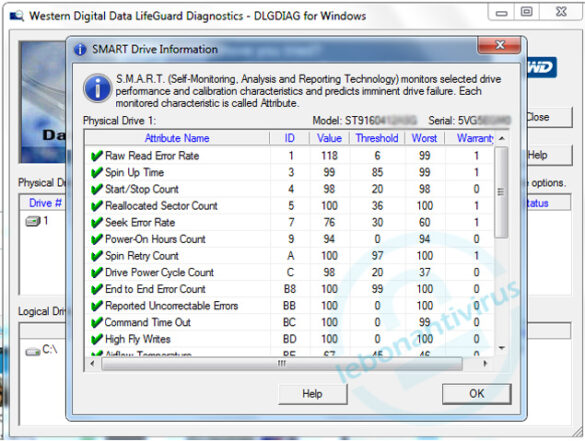585x441 pixels.
Task: Click ID B8 in End to End Error Count row
Action: [290, 289]
